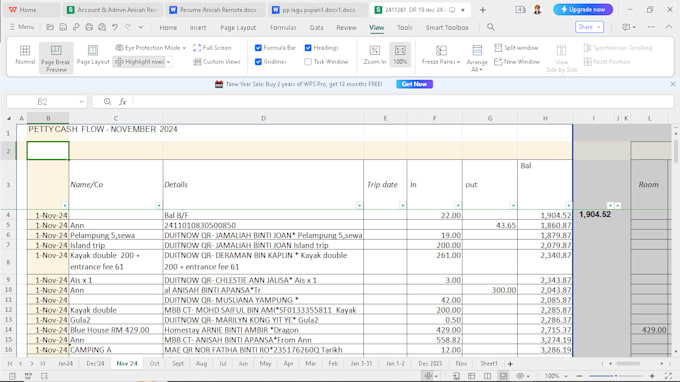Open filter dropdown for Details column
Viewport: 680px width, 382px height.
click(x=359, y=206)
